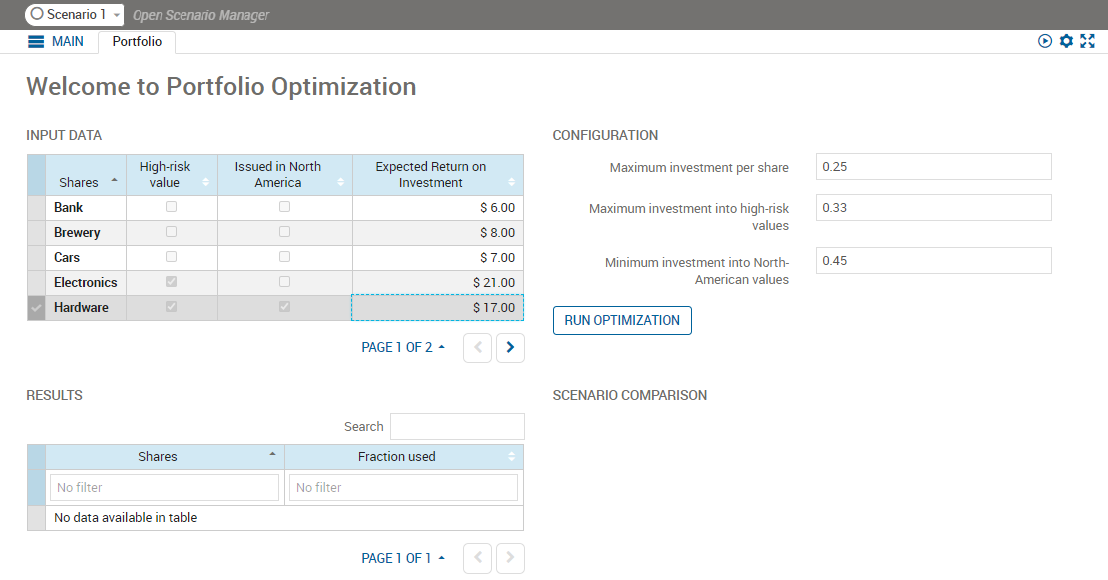Toggle High-risk checkbox for Electronics
The width and height of the screenshot is (1108, 580).
pos(171,282)
